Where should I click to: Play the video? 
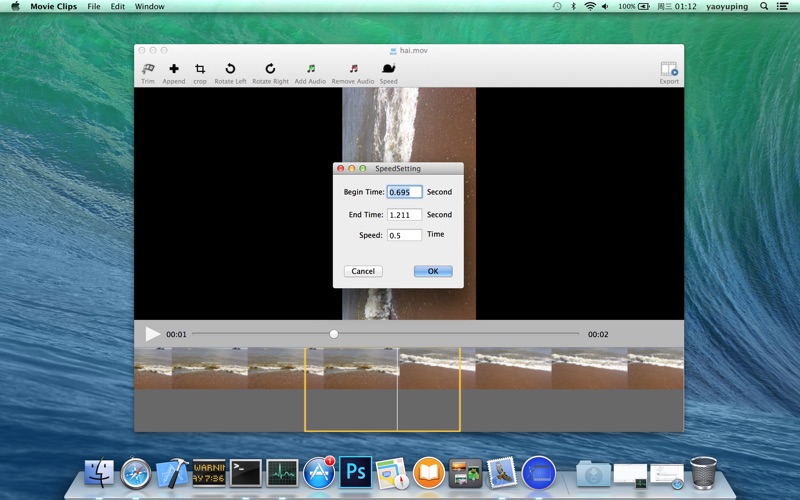[x=152, y=334]
